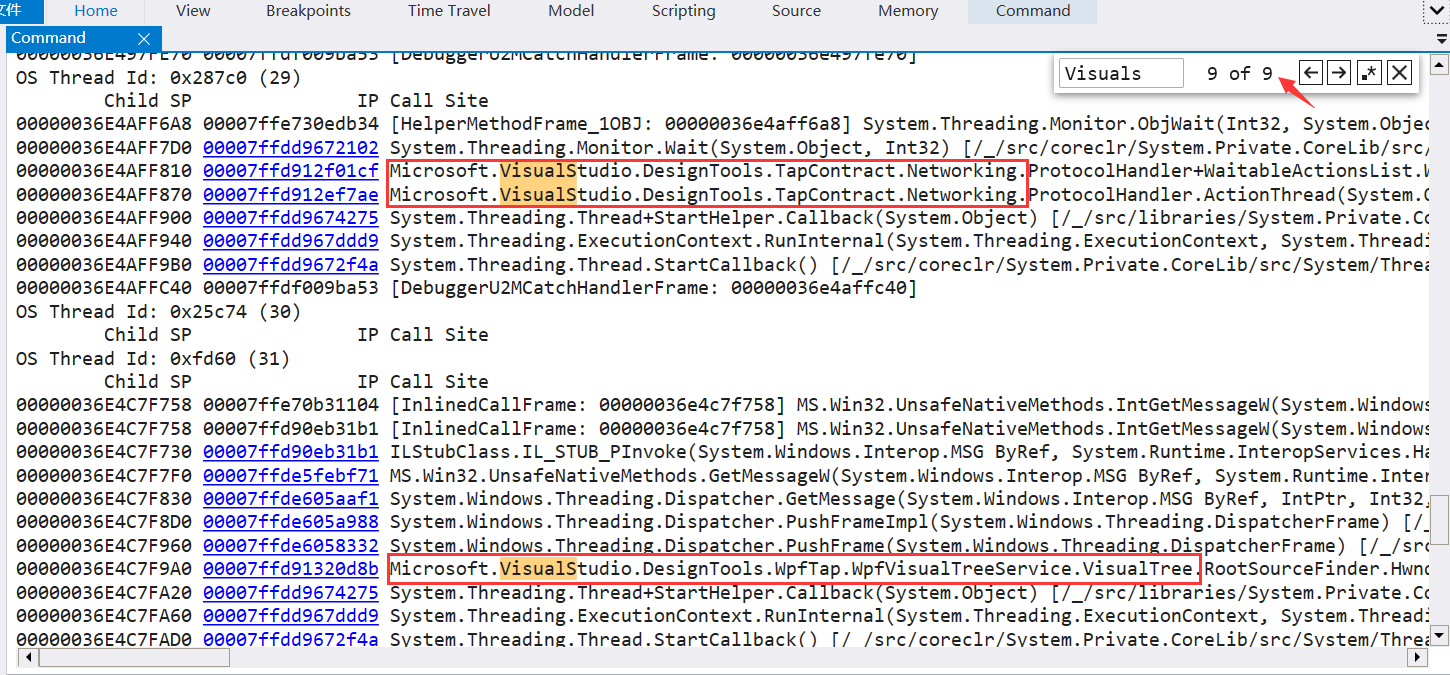Open IP link 00007ffdd9672102
Image resolution: width=1450 pixels, height=675 pixels.
291,148
